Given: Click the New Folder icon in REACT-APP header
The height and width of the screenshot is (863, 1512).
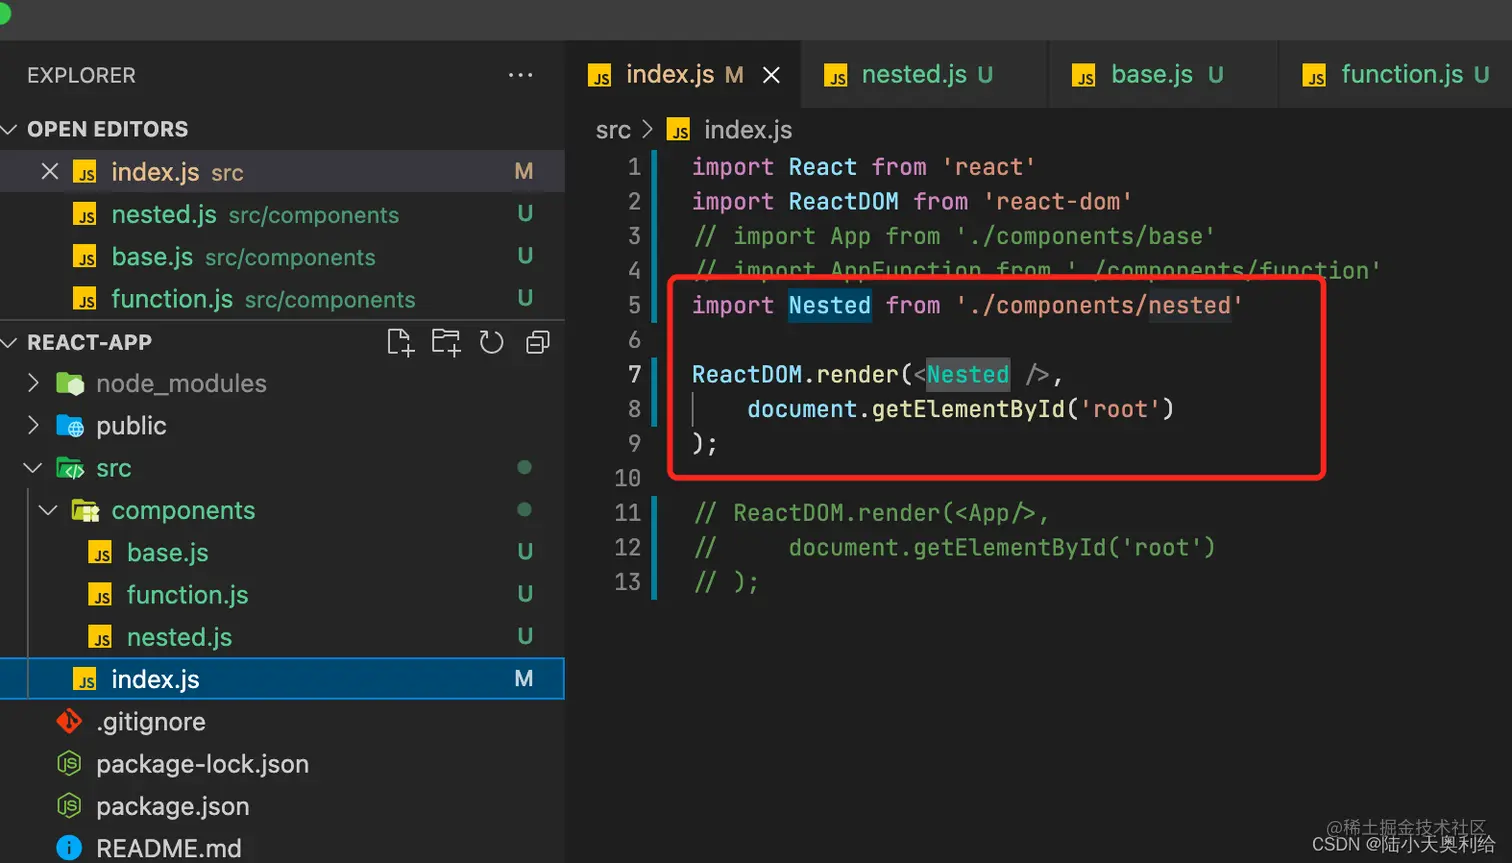Looking at the screenshot, I should point(446,342).
